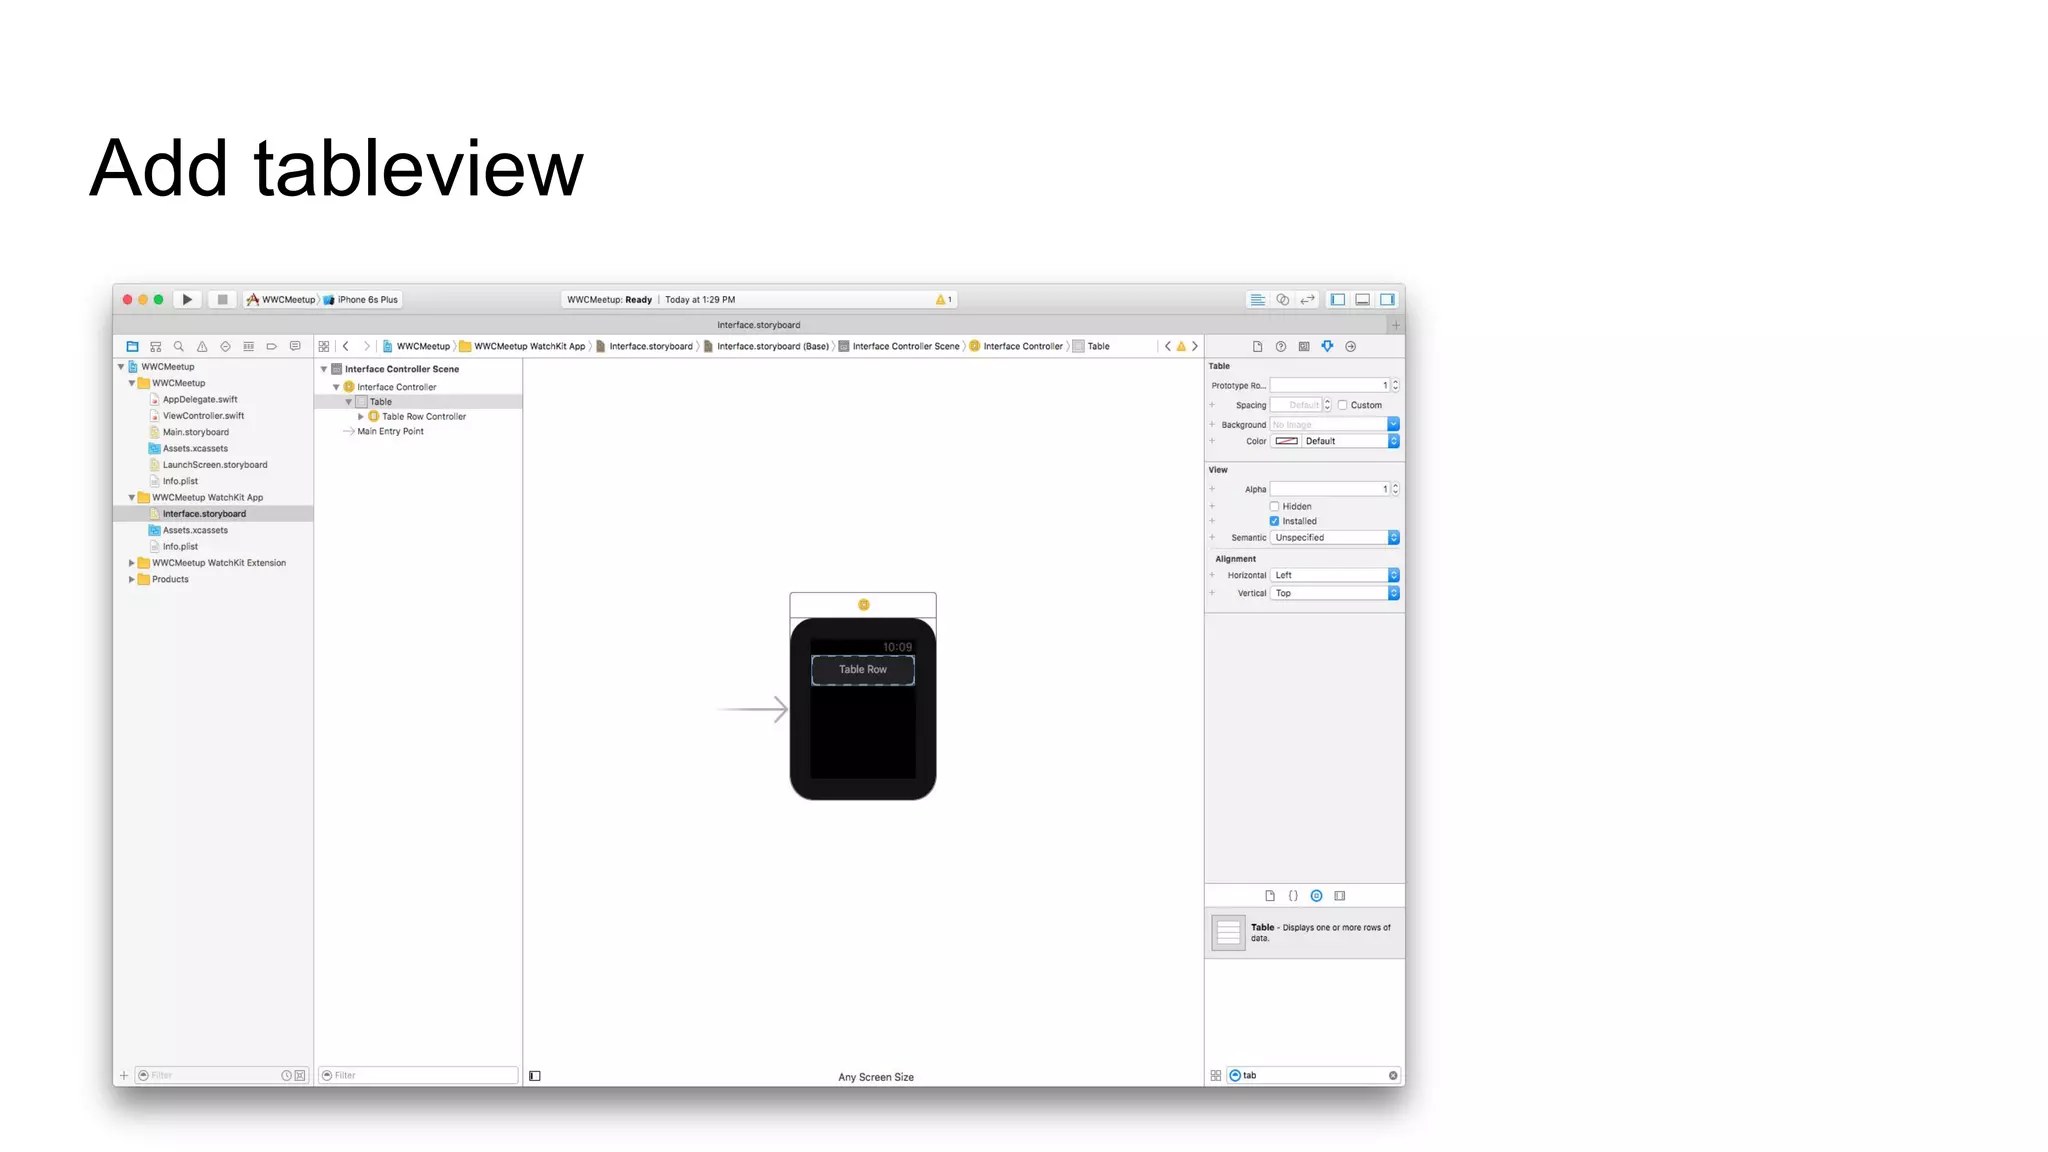The height and width of the screenshot is (1152, 2048).
Task: Select the Table object in library
Action: pyautogui.click(x=1304, y=933)
